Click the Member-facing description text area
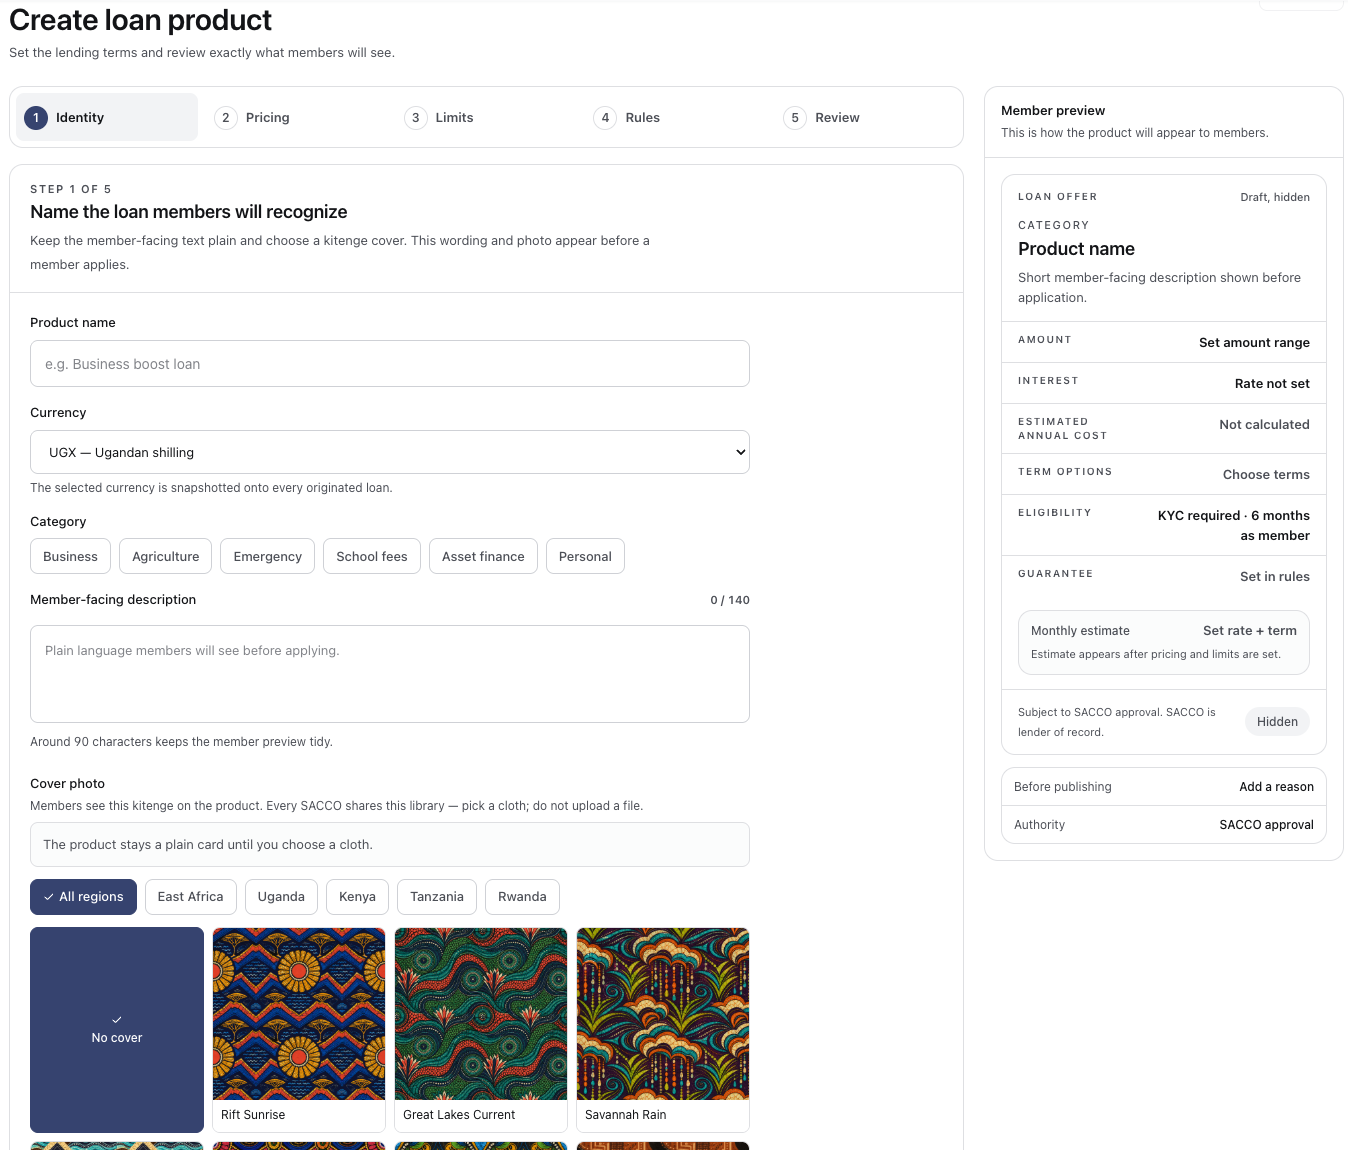Screen dimensions: 1348x1150 [x=390, y=674]
